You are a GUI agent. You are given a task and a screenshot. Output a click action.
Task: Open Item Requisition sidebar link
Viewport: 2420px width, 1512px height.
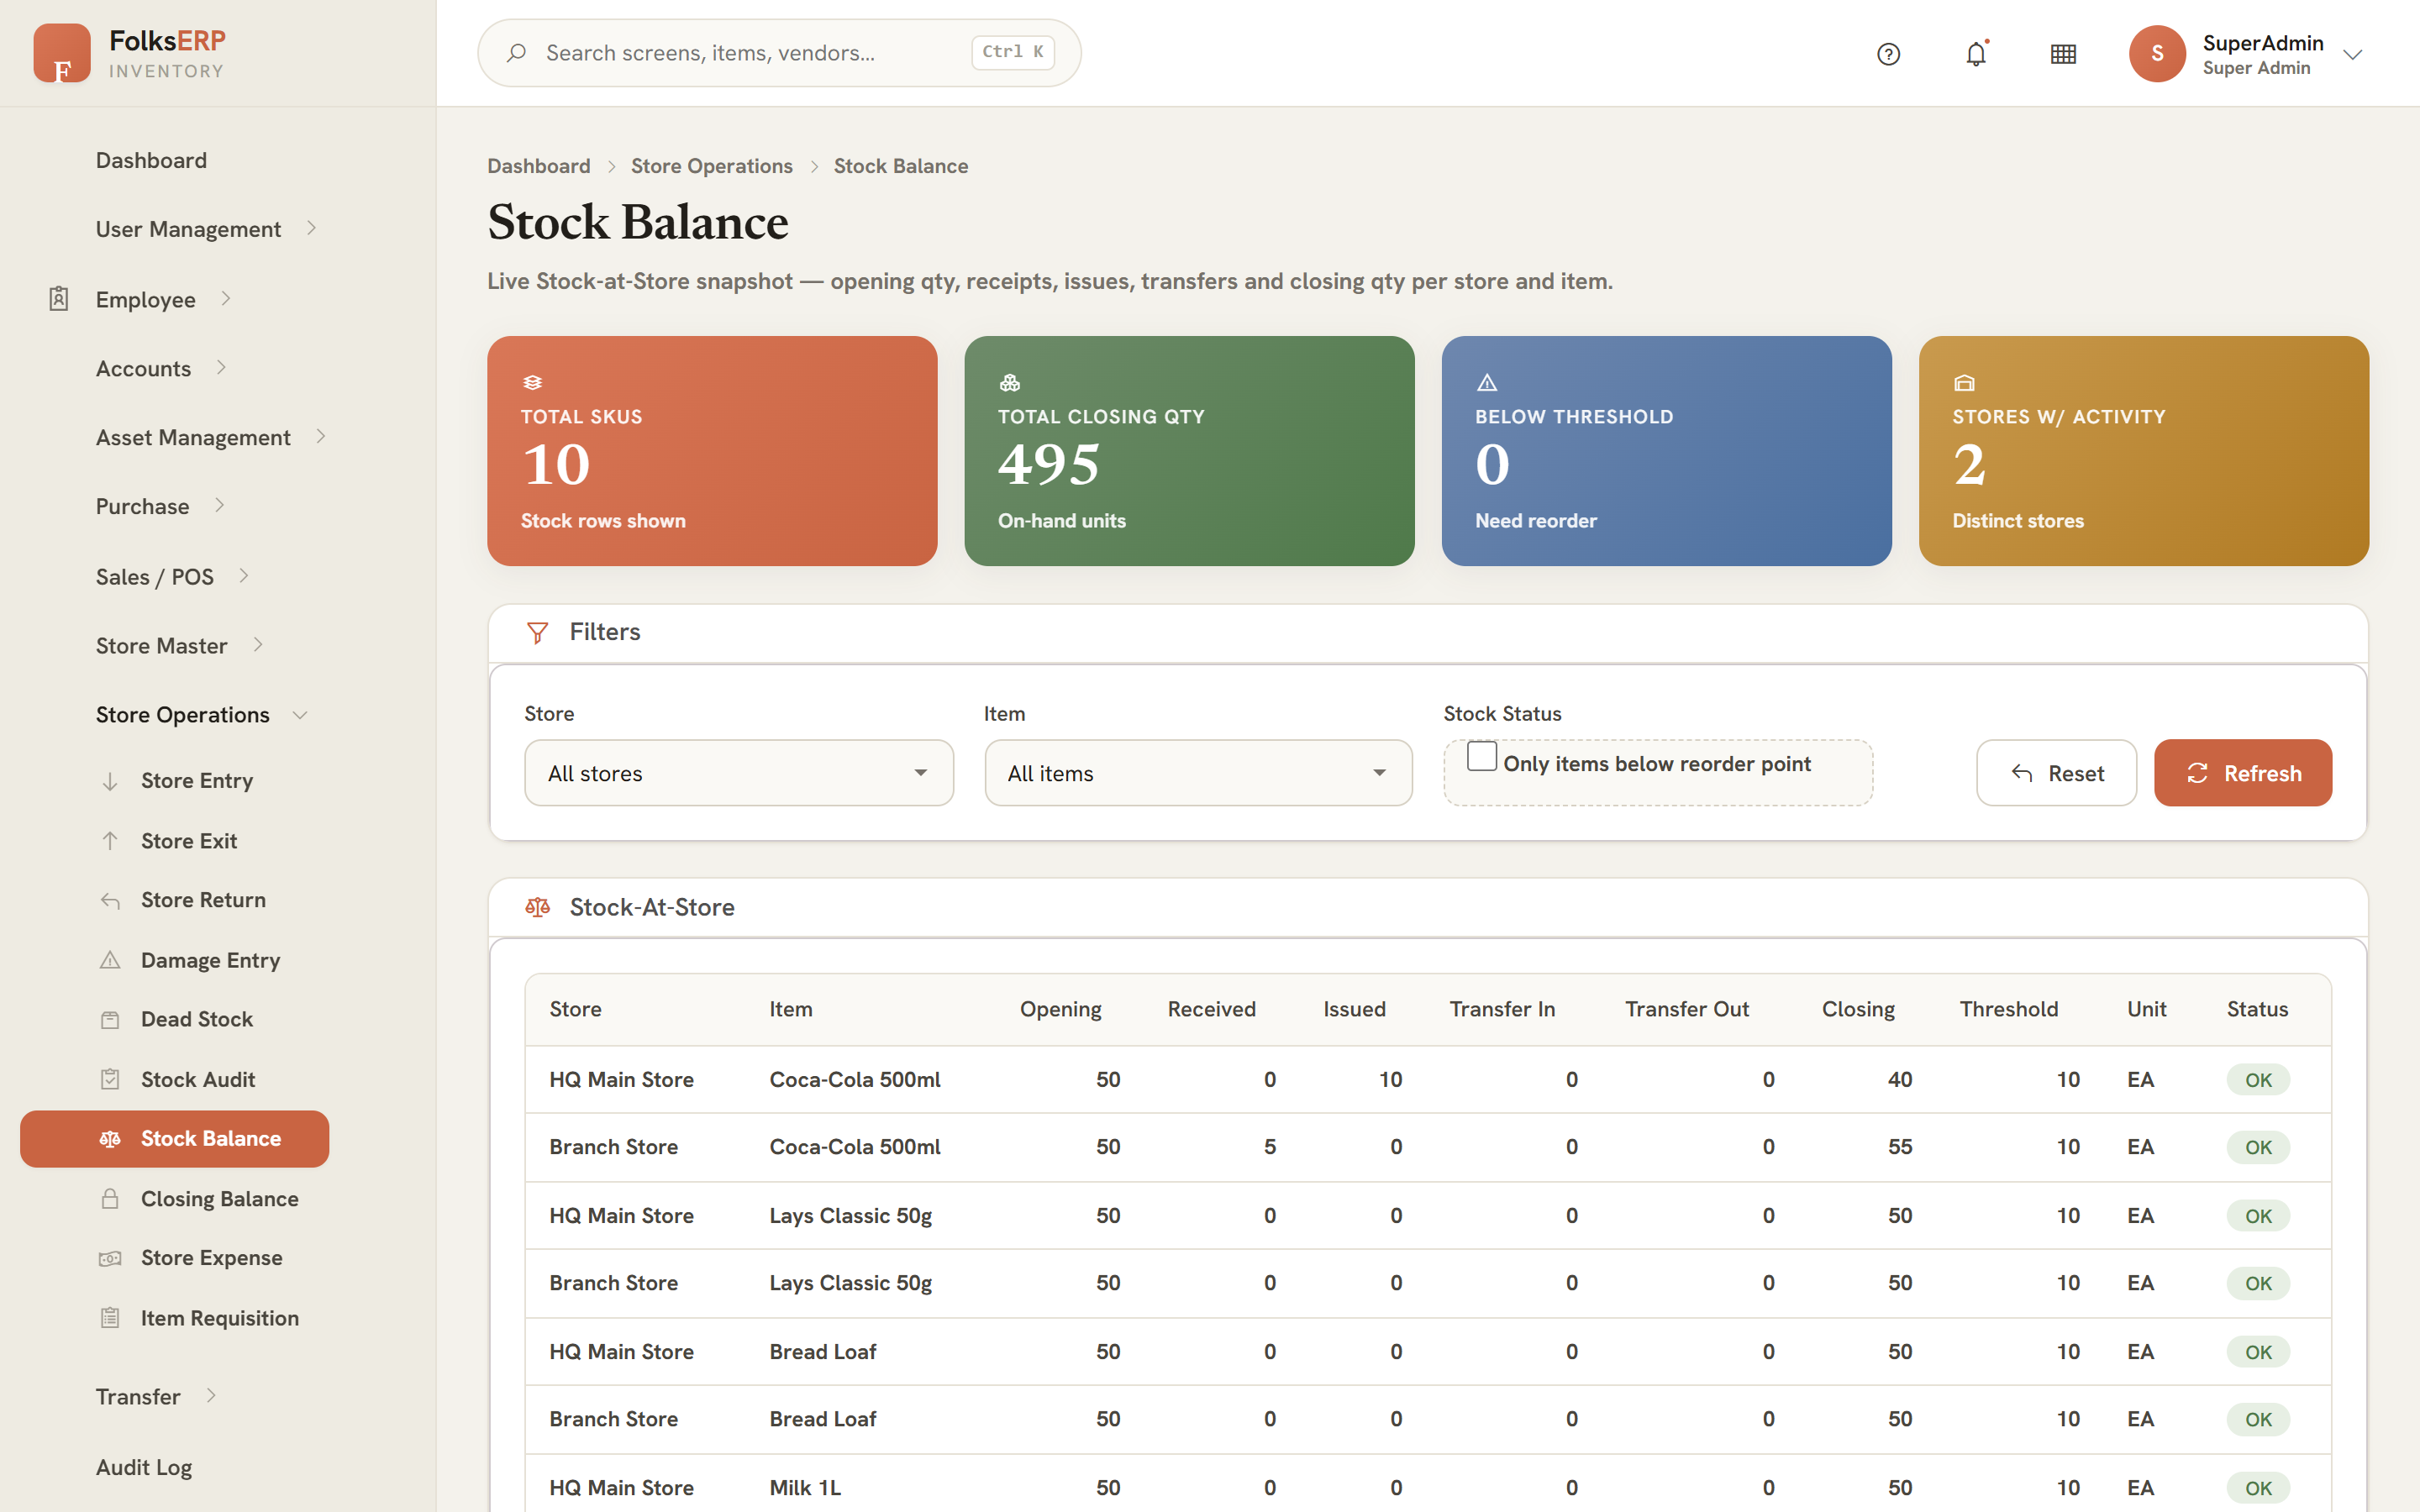220,1318
